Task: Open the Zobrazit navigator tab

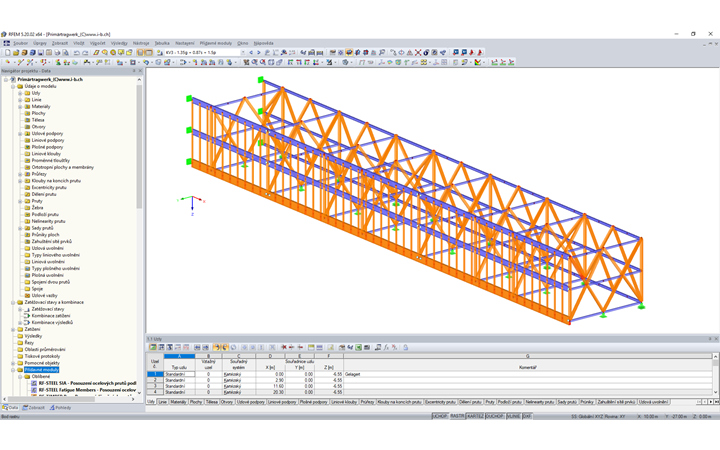Action: pos(34,408)
